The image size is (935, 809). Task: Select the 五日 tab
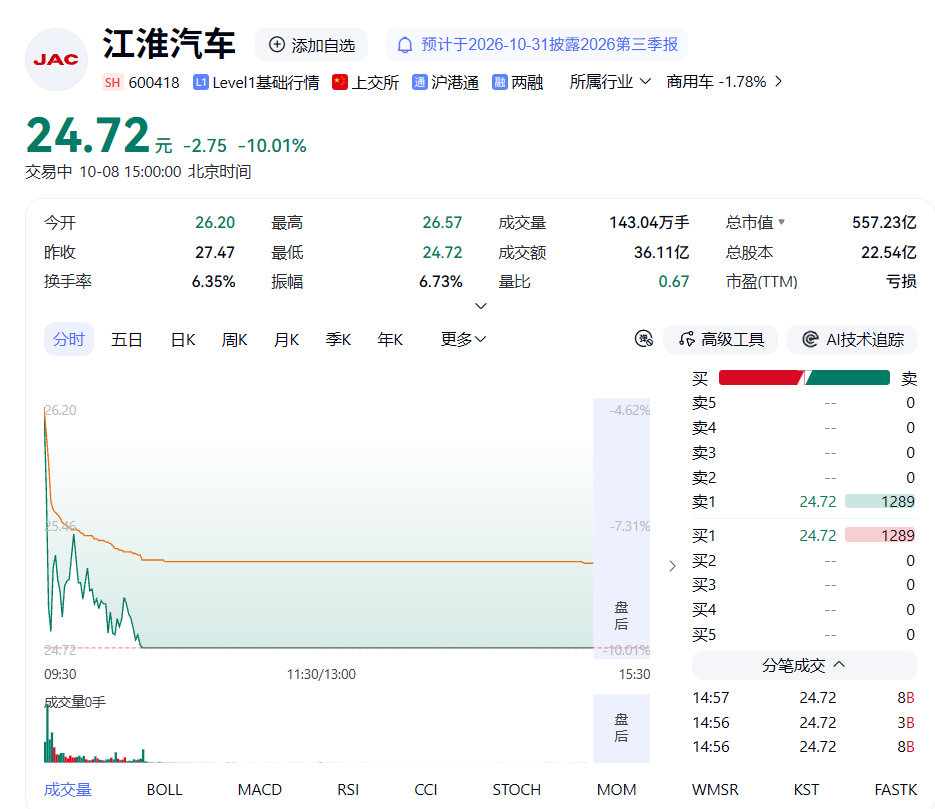pos(126,339)
